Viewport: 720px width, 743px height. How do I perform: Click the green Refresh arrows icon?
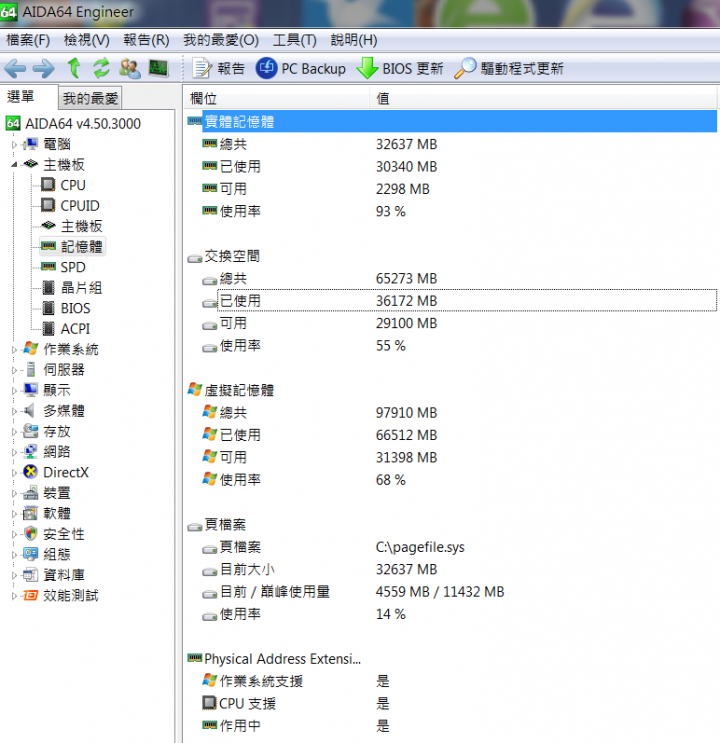tap(101, 68)
